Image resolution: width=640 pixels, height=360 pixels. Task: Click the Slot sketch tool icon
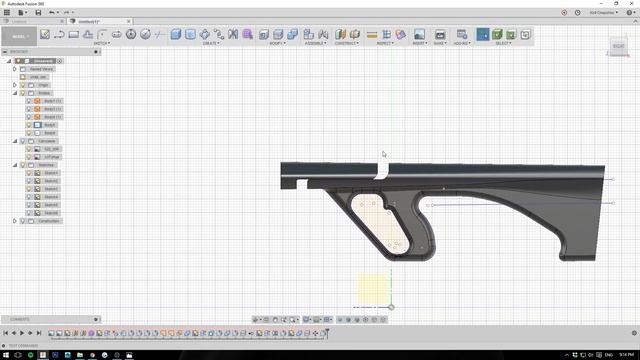117,34
